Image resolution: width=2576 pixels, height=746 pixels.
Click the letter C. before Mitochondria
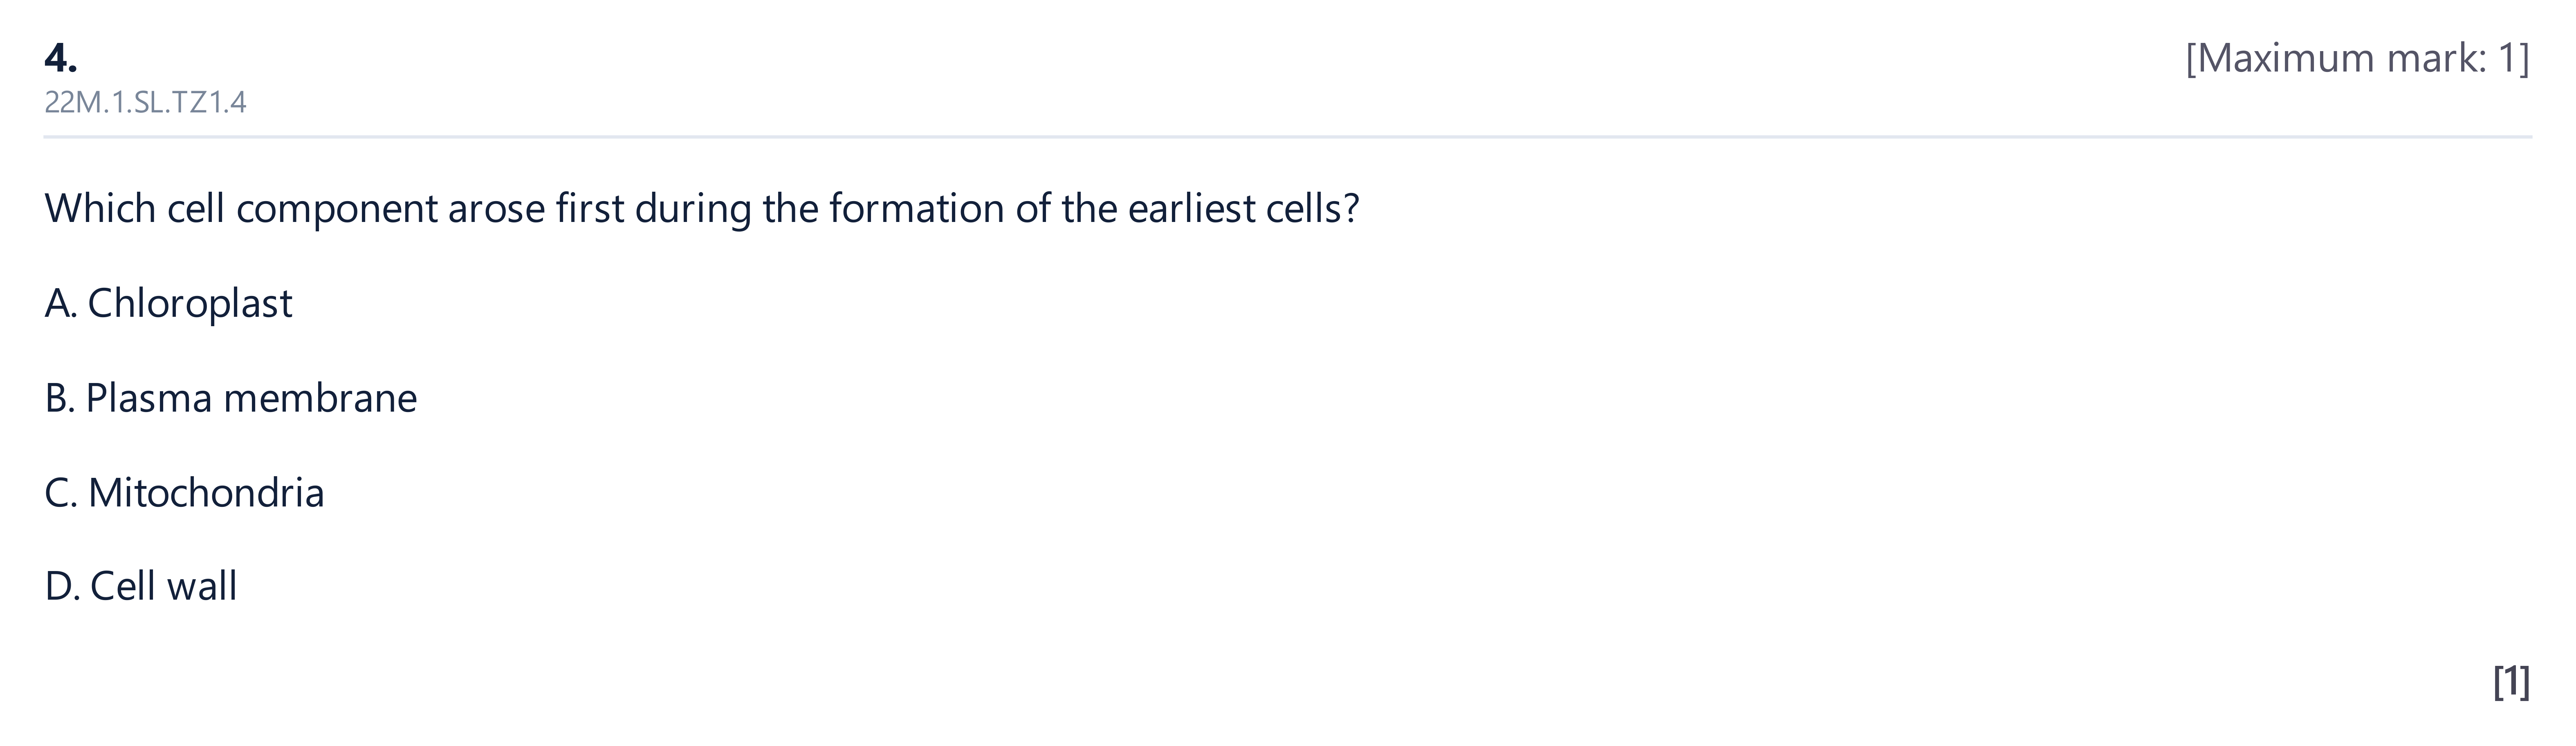pos(61,493)
